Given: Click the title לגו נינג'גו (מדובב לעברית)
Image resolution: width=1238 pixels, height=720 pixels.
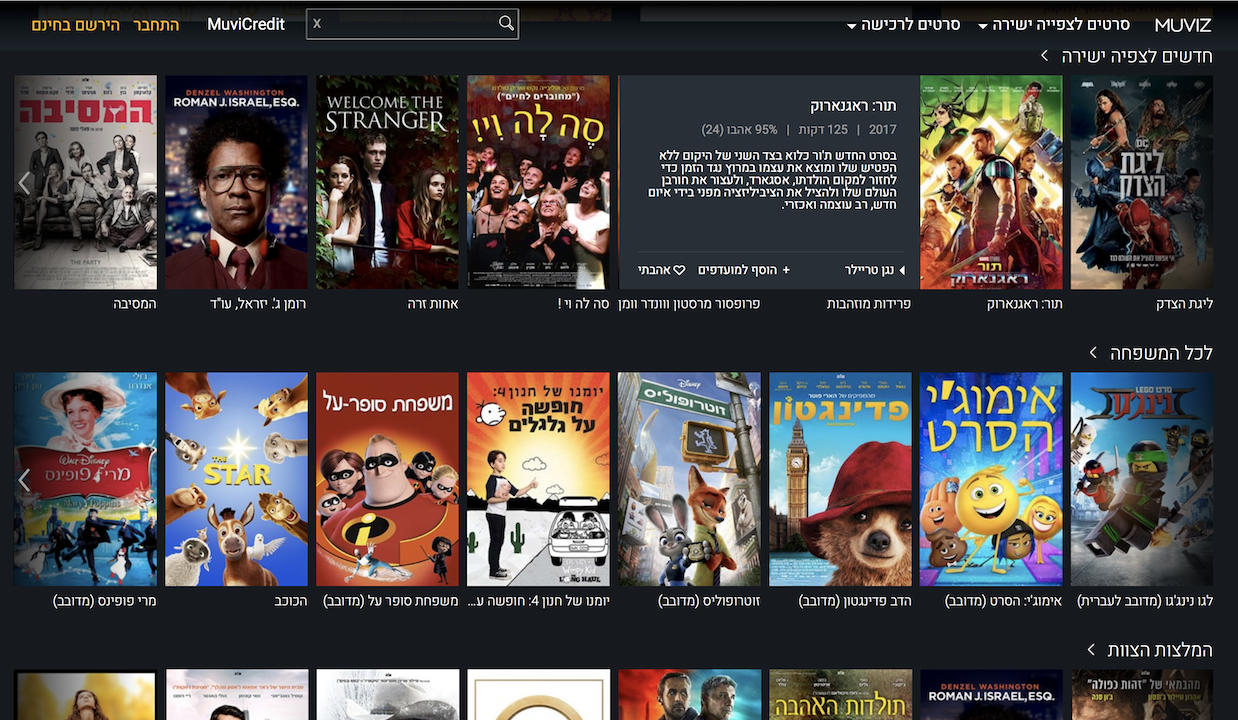Looking at the screenshot, I should pos(1145,601).
